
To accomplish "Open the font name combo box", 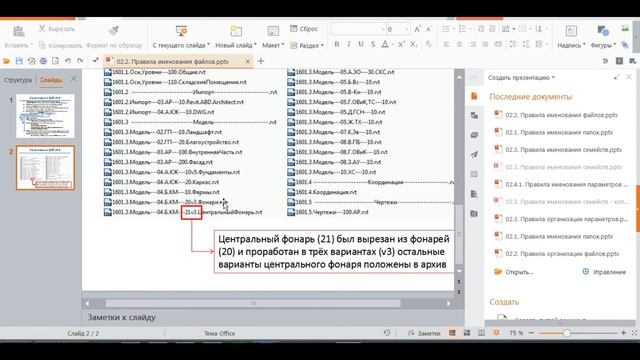I will [x=358, y=29].
